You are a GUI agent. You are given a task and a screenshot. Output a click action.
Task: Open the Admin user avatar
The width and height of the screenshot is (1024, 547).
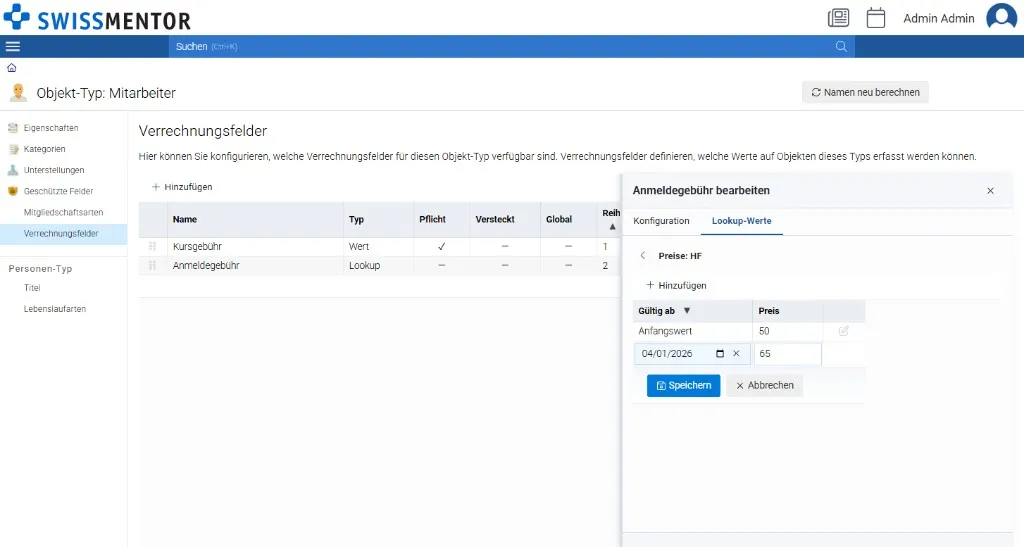point(1002,17)
